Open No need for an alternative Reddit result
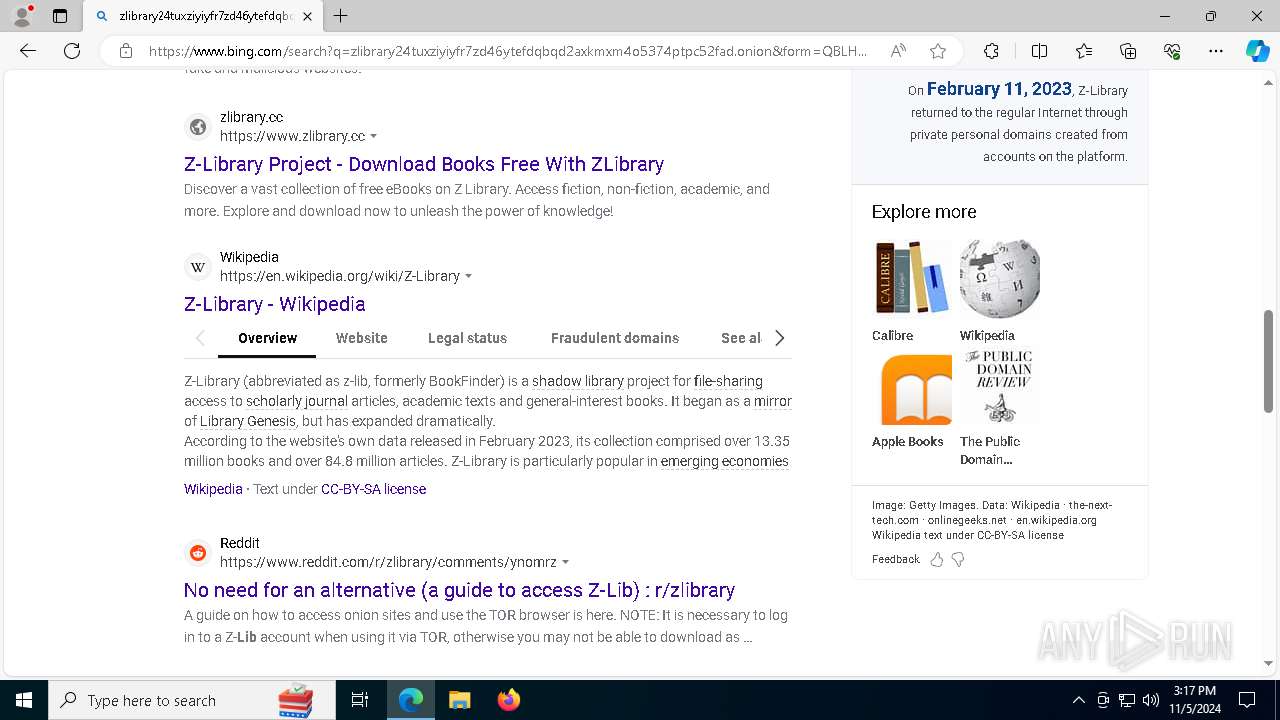Viewport: 1280px width, 720px height. (460, 590)
